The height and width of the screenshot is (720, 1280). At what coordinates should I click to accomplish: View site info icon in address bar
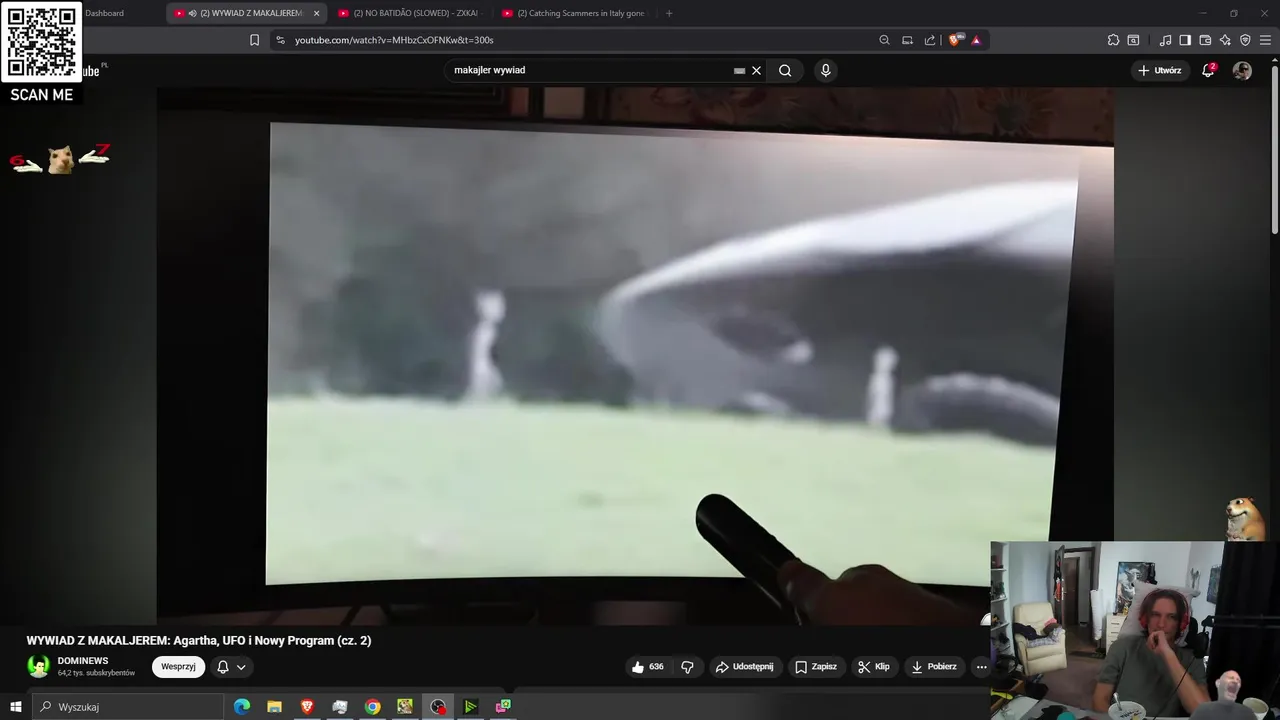point(280,40)
